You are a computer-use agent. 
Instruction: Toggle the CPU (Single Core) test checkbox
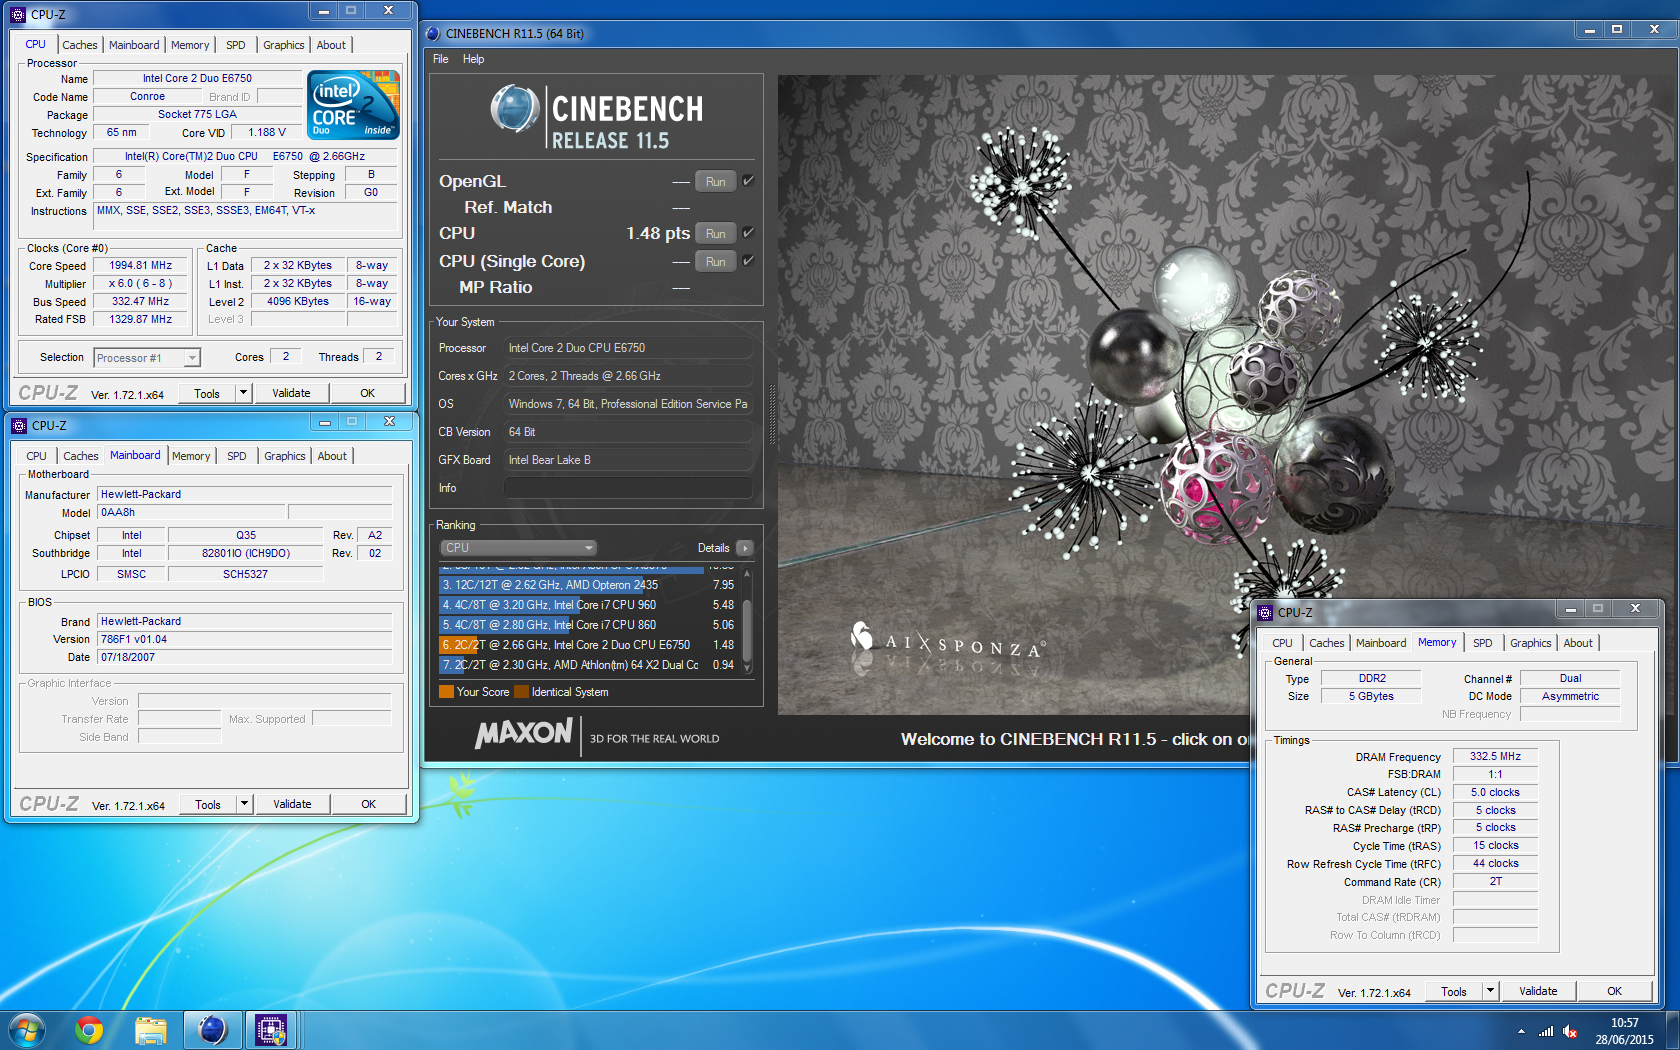(748, 261)
